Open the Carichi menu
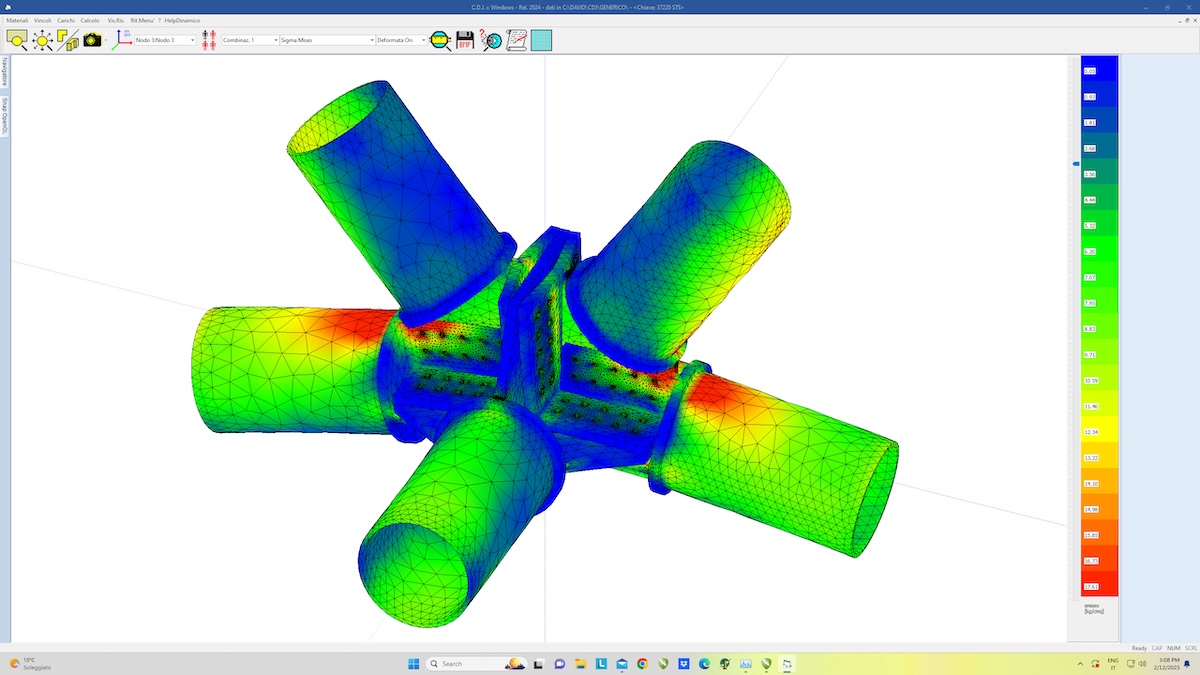The image size is (1200, 675). [x=66, y=20]
